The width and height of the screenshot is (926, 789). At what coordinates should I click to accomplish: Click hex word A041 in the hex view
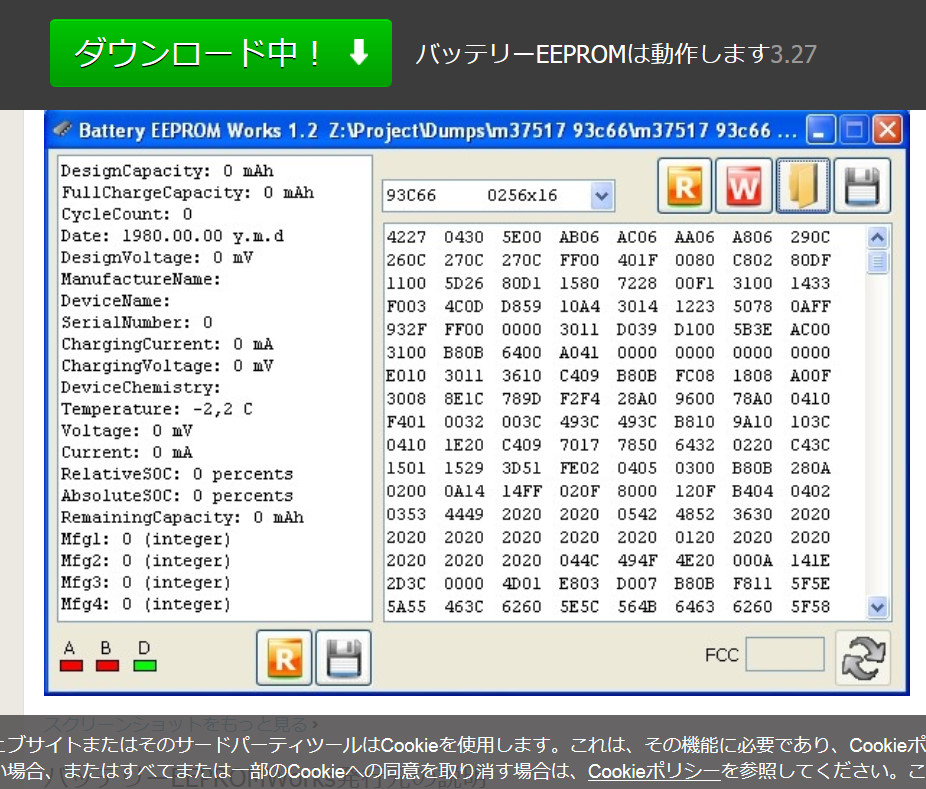(579, 353)
